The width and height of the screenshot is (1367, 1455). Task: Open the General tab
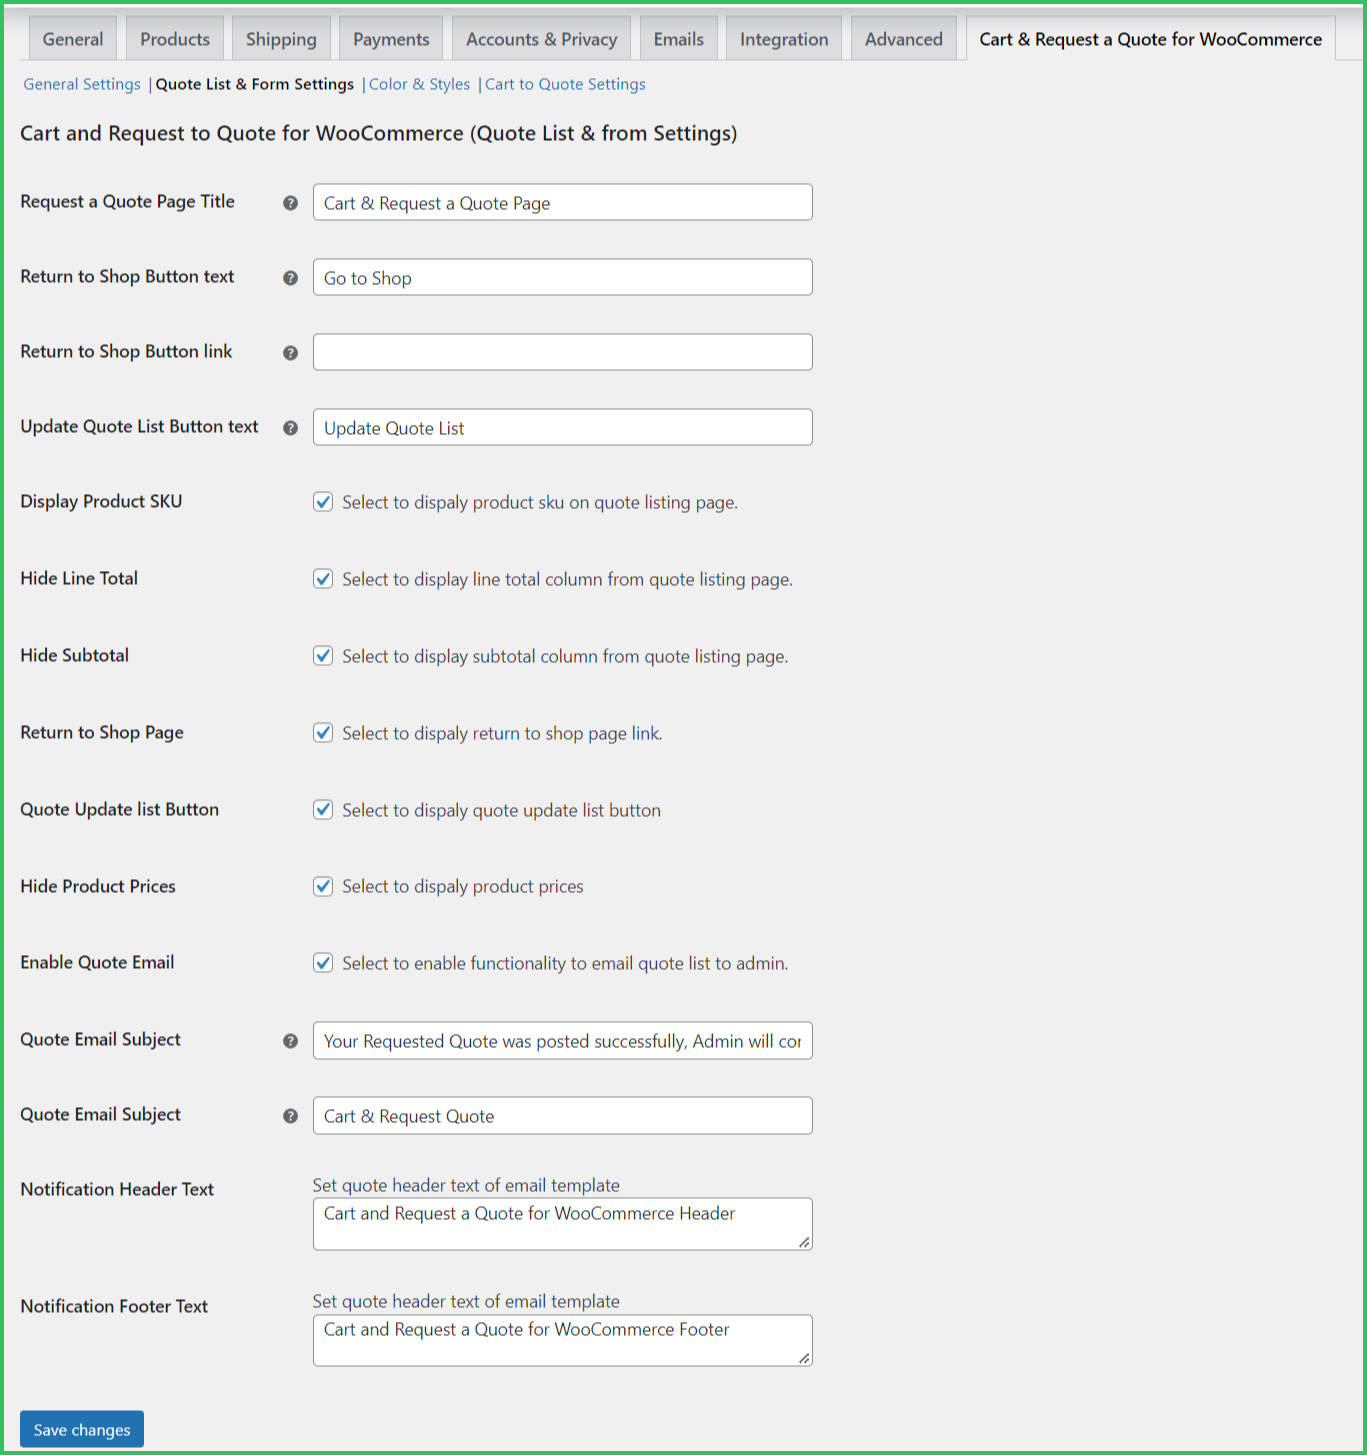73,39
